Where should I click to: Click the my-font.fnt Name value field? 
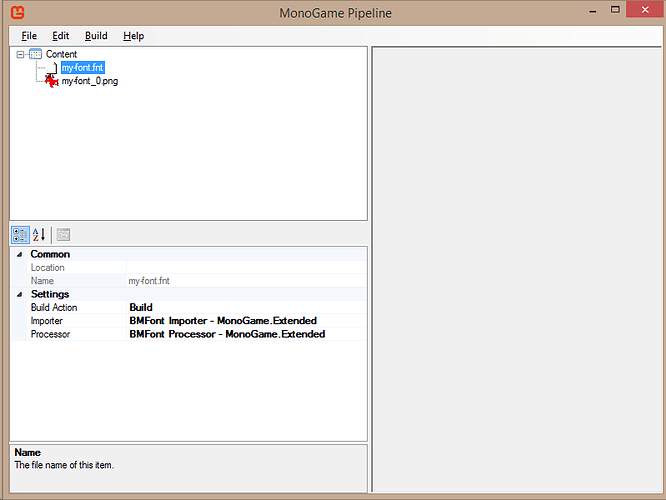coord(246,281)
